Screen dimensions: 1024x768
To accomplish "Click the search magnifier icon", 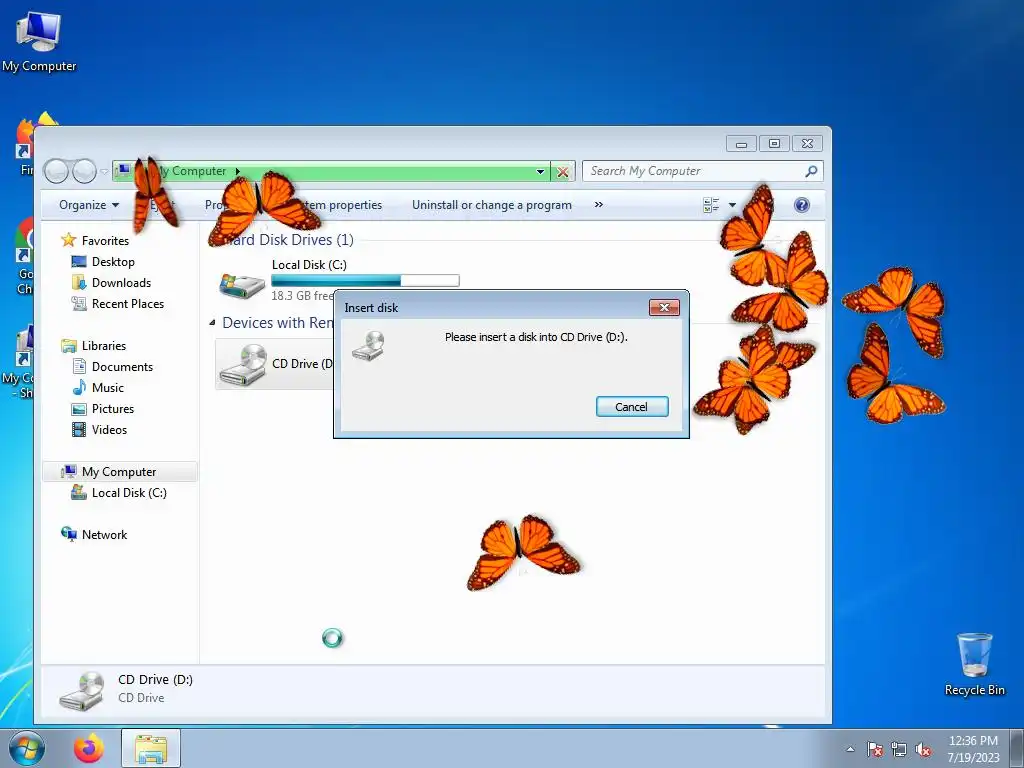I will 811,171.
